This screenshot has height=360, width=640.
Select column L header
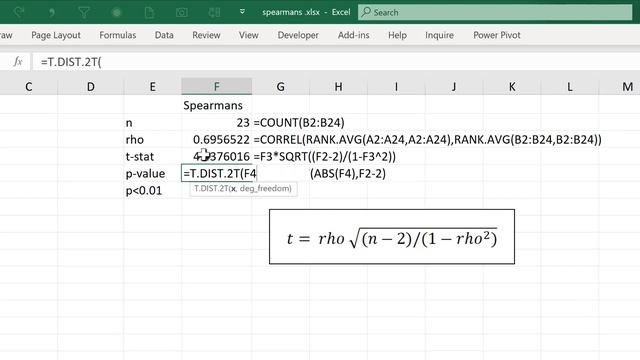[570, 87]
